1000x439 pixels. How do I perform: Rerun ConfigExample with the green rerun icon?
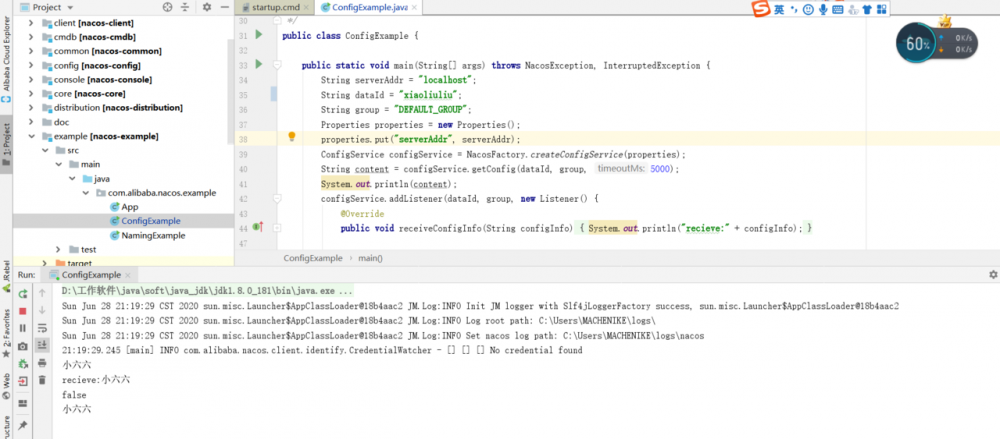point(23,294)
